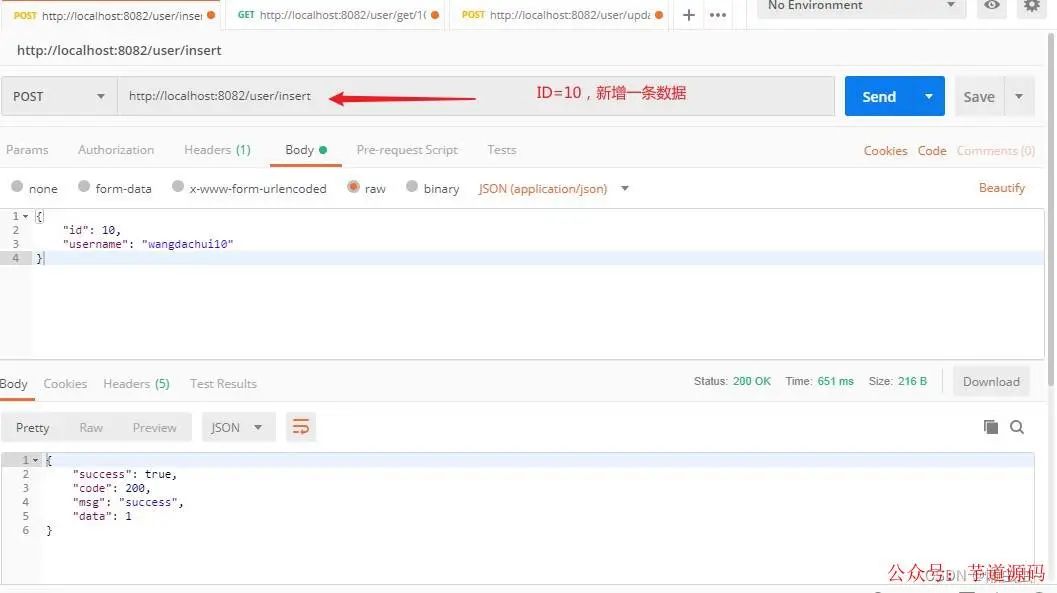
Task: Open the Tests tab
Action: tap(502, 150)
